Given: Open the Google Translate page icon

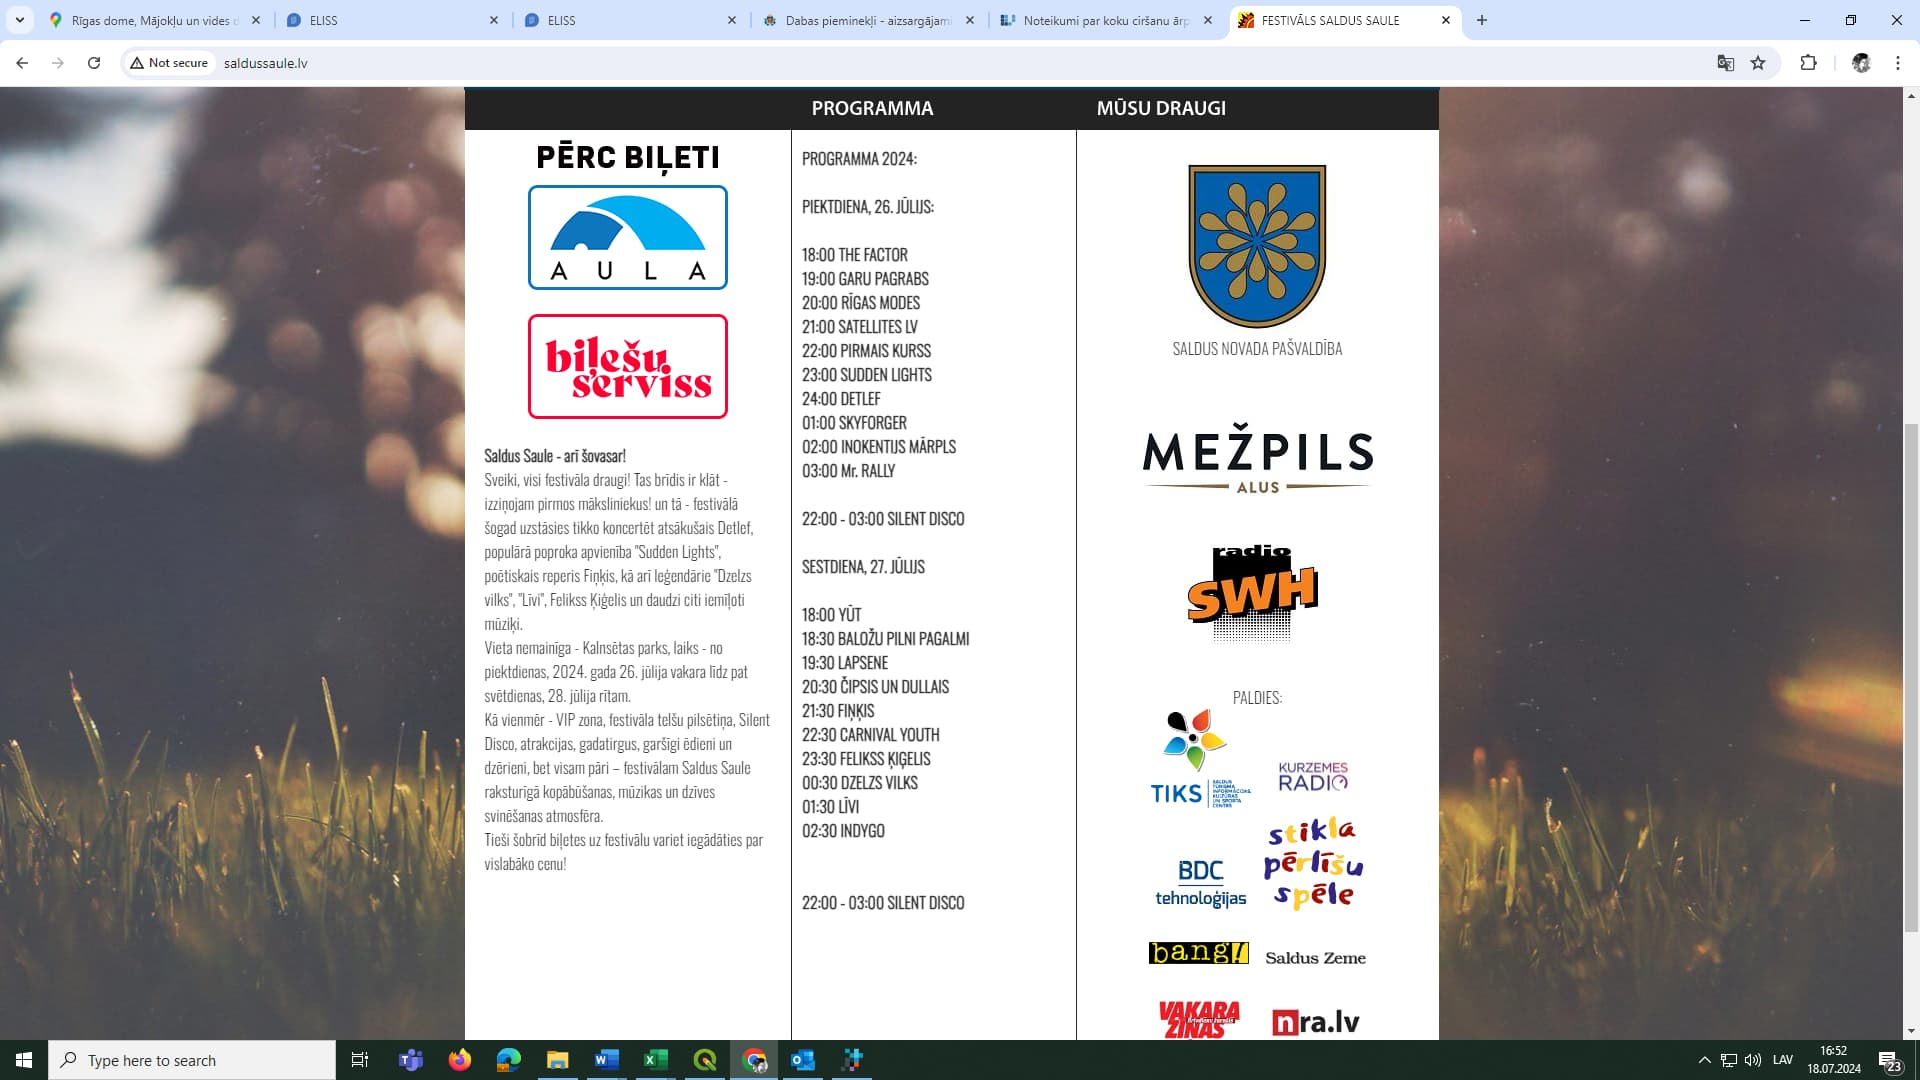Looking at the screenshot, I should click(1725, 63).
